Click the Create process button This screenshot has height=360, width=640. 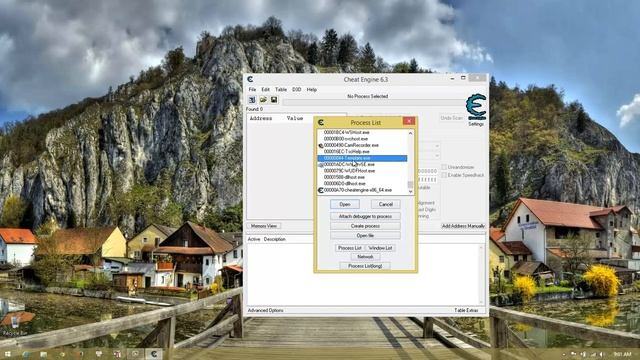click(x=365, y=226)
